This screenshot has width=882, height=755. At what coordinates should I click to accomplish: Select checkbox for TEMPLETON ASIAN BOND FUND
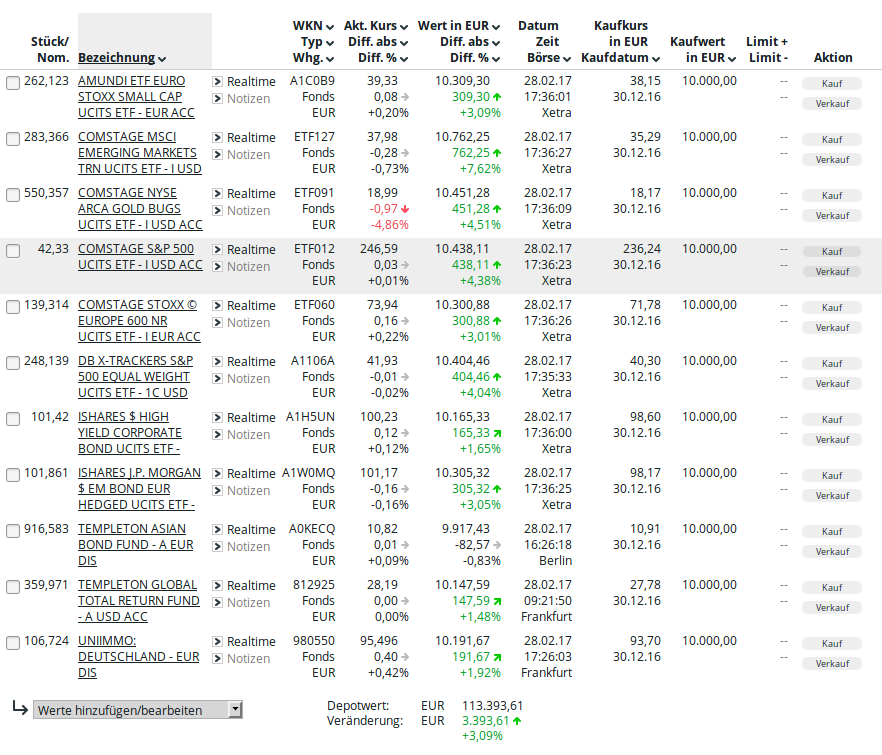click(x=13, y=531)
